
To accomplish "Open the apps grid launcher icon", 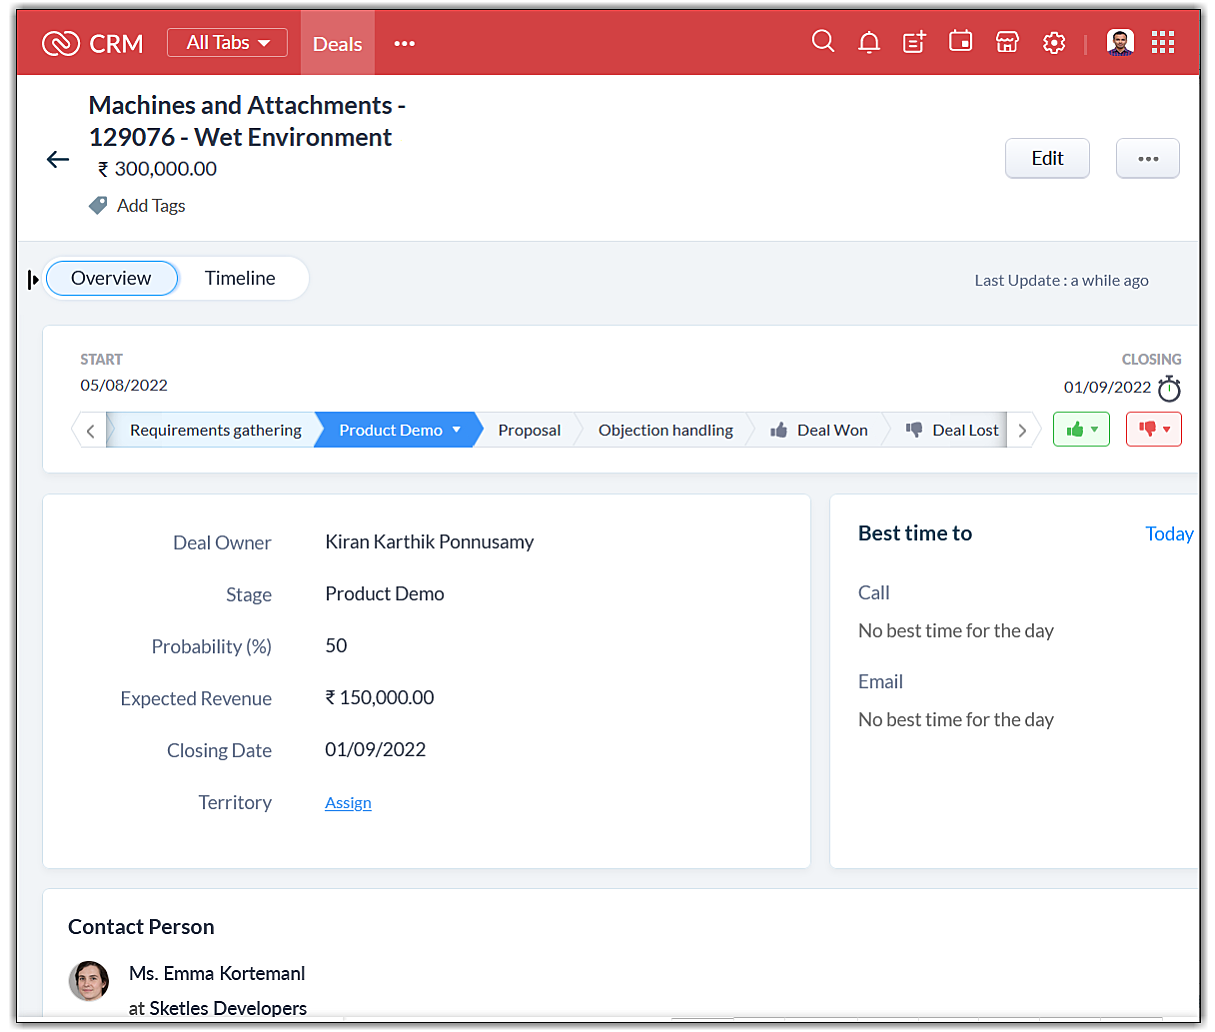I will coord(1162,42).
